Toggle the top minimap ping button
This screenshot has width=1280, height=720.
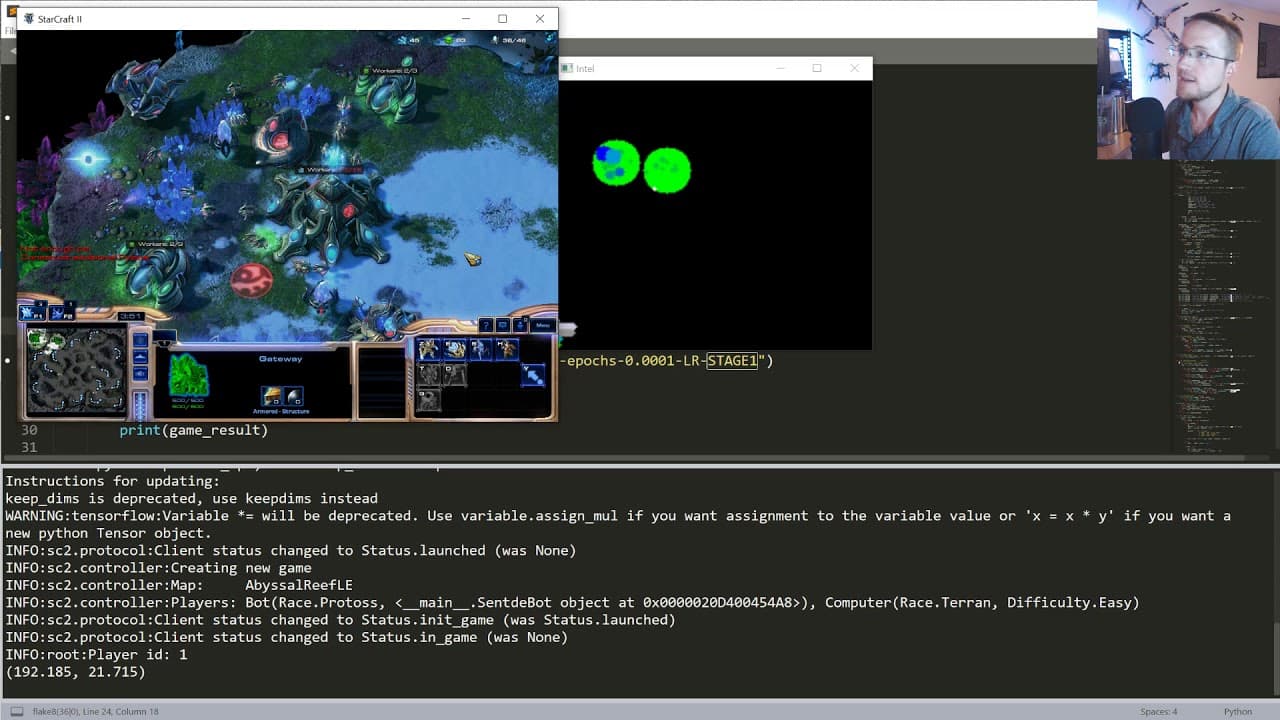click(x=140, y=340)
